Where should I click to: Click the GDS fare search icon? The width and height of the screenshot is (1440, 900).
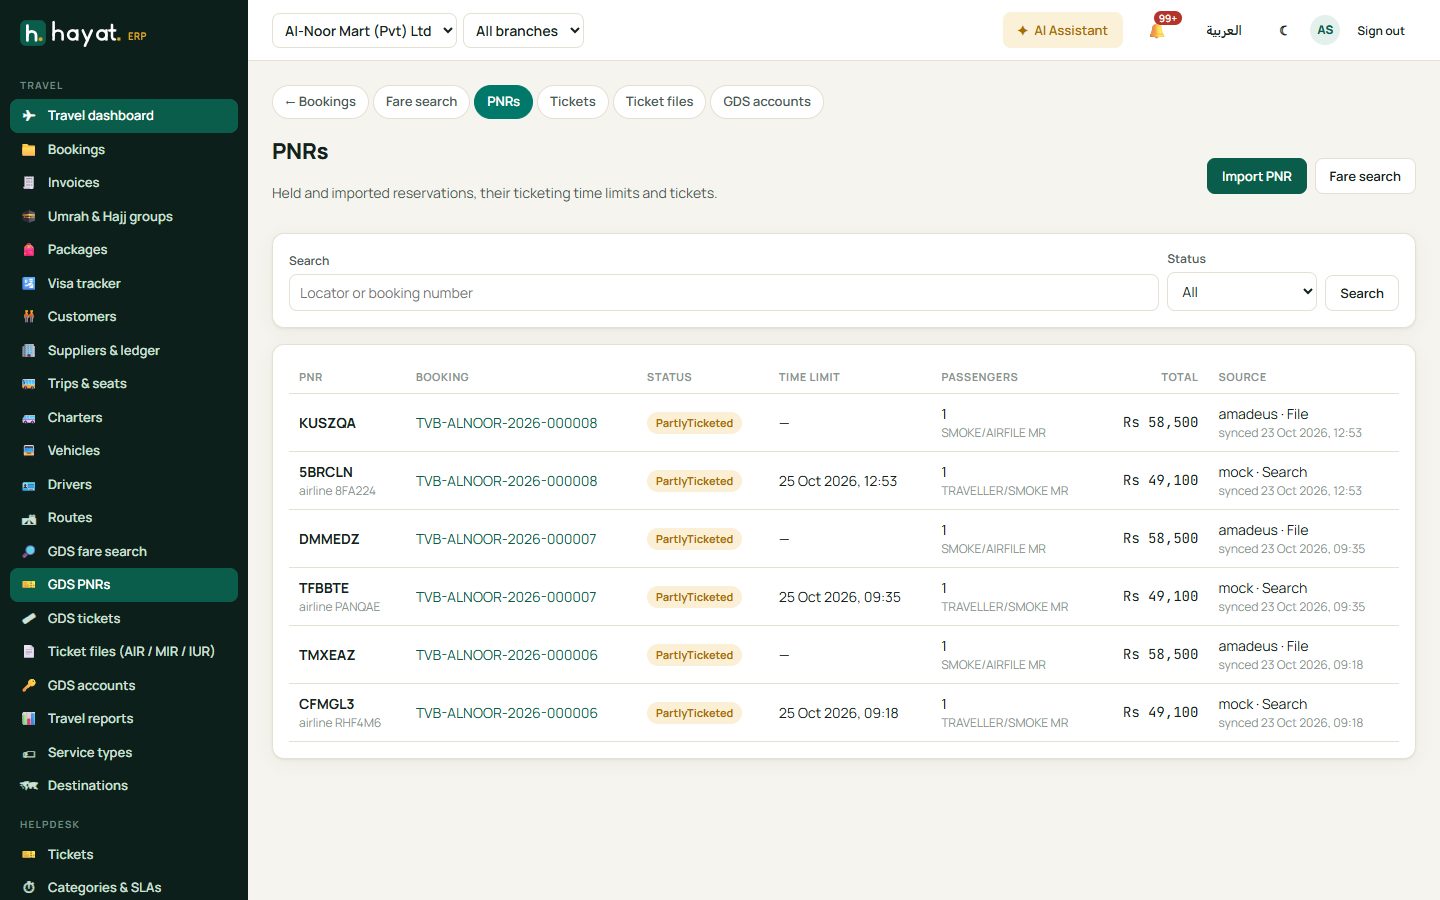pos(29,552)
